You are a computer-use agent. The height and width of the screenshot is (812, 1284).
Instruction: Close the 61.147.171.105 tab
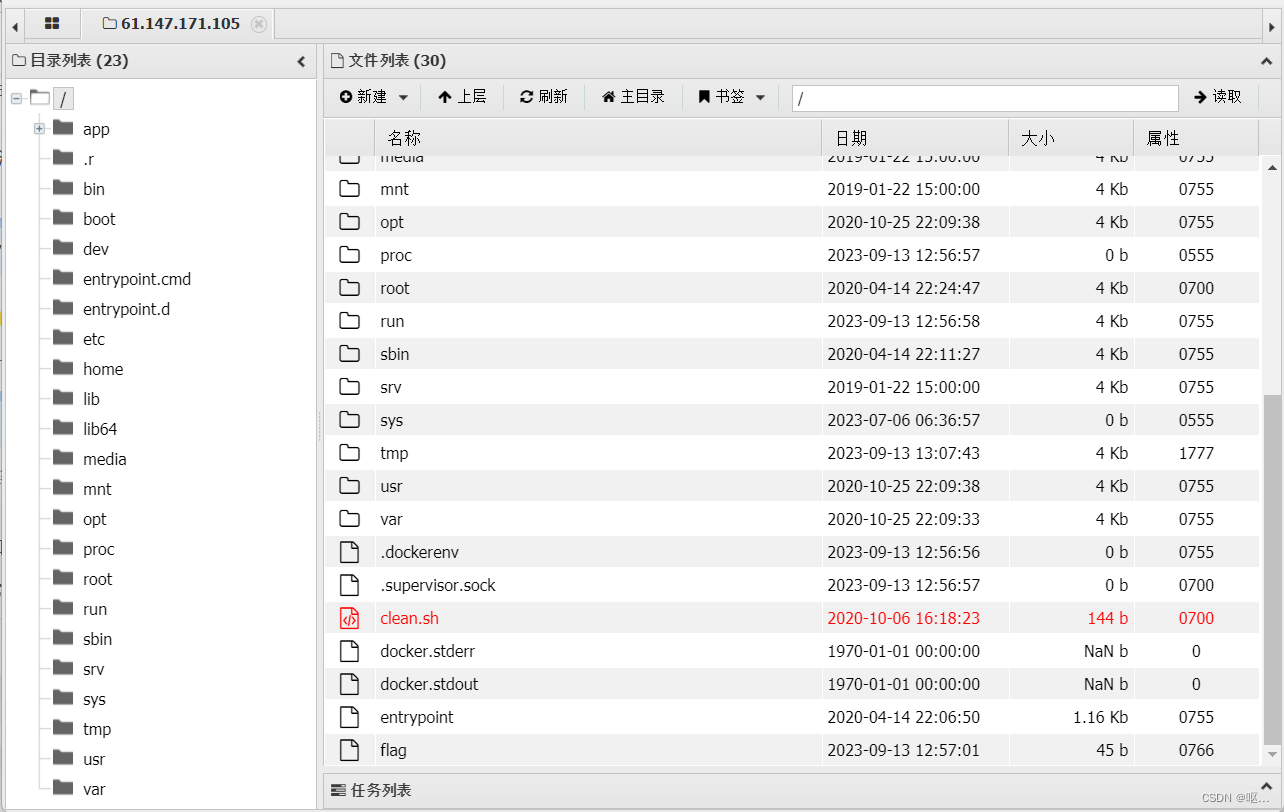pyautogui.click(x=259, y=24)
